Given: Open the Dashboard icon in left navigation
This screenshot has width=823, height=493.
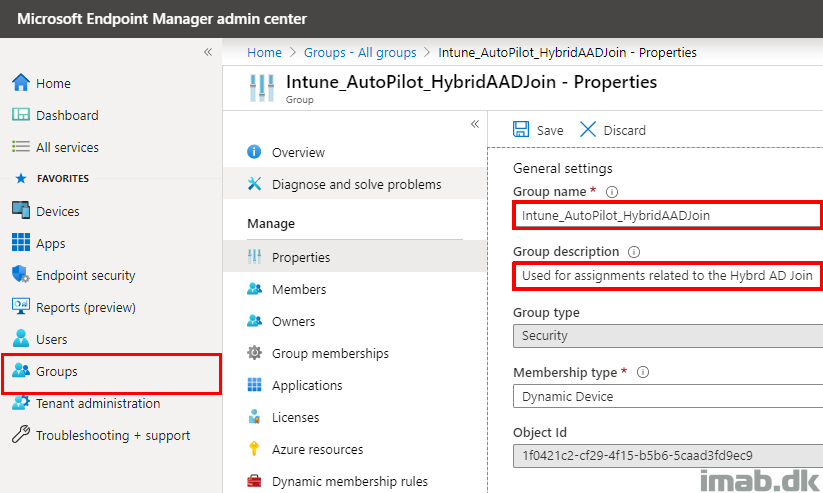Looking at the screenshot, I should pyautogui.click(x=21, y=114).
